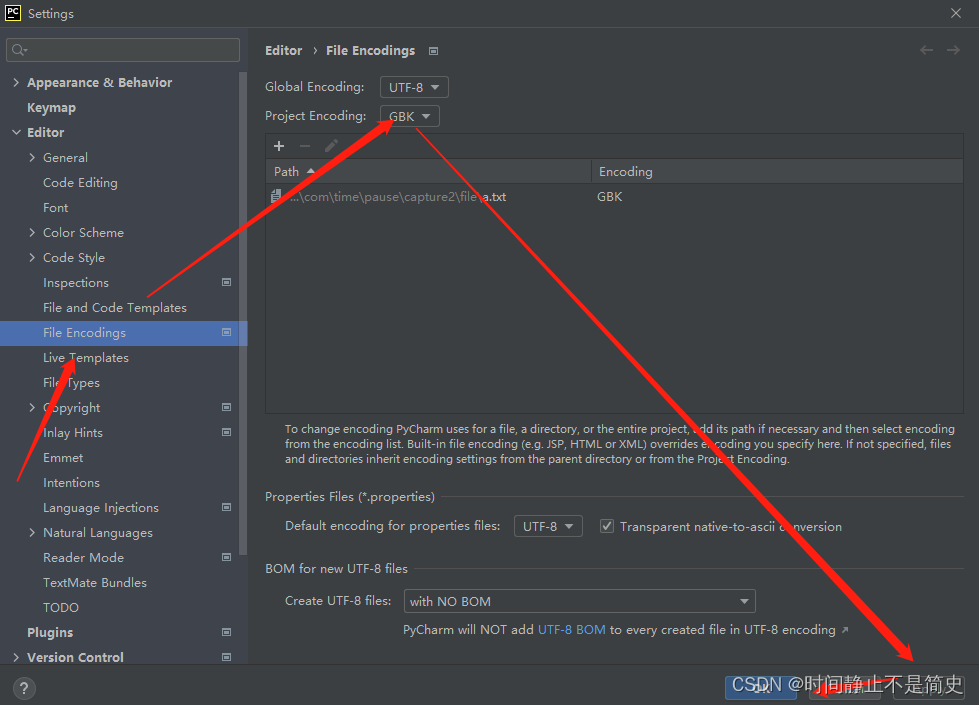Screen dimensions: 979x705
Task: Expand the Color Scheme subsection
Action: coord(32,232)
